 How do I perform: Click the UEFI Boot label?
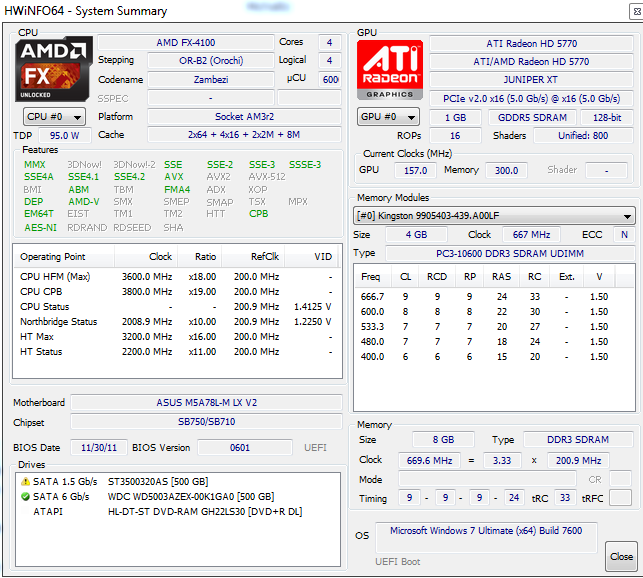397,562
